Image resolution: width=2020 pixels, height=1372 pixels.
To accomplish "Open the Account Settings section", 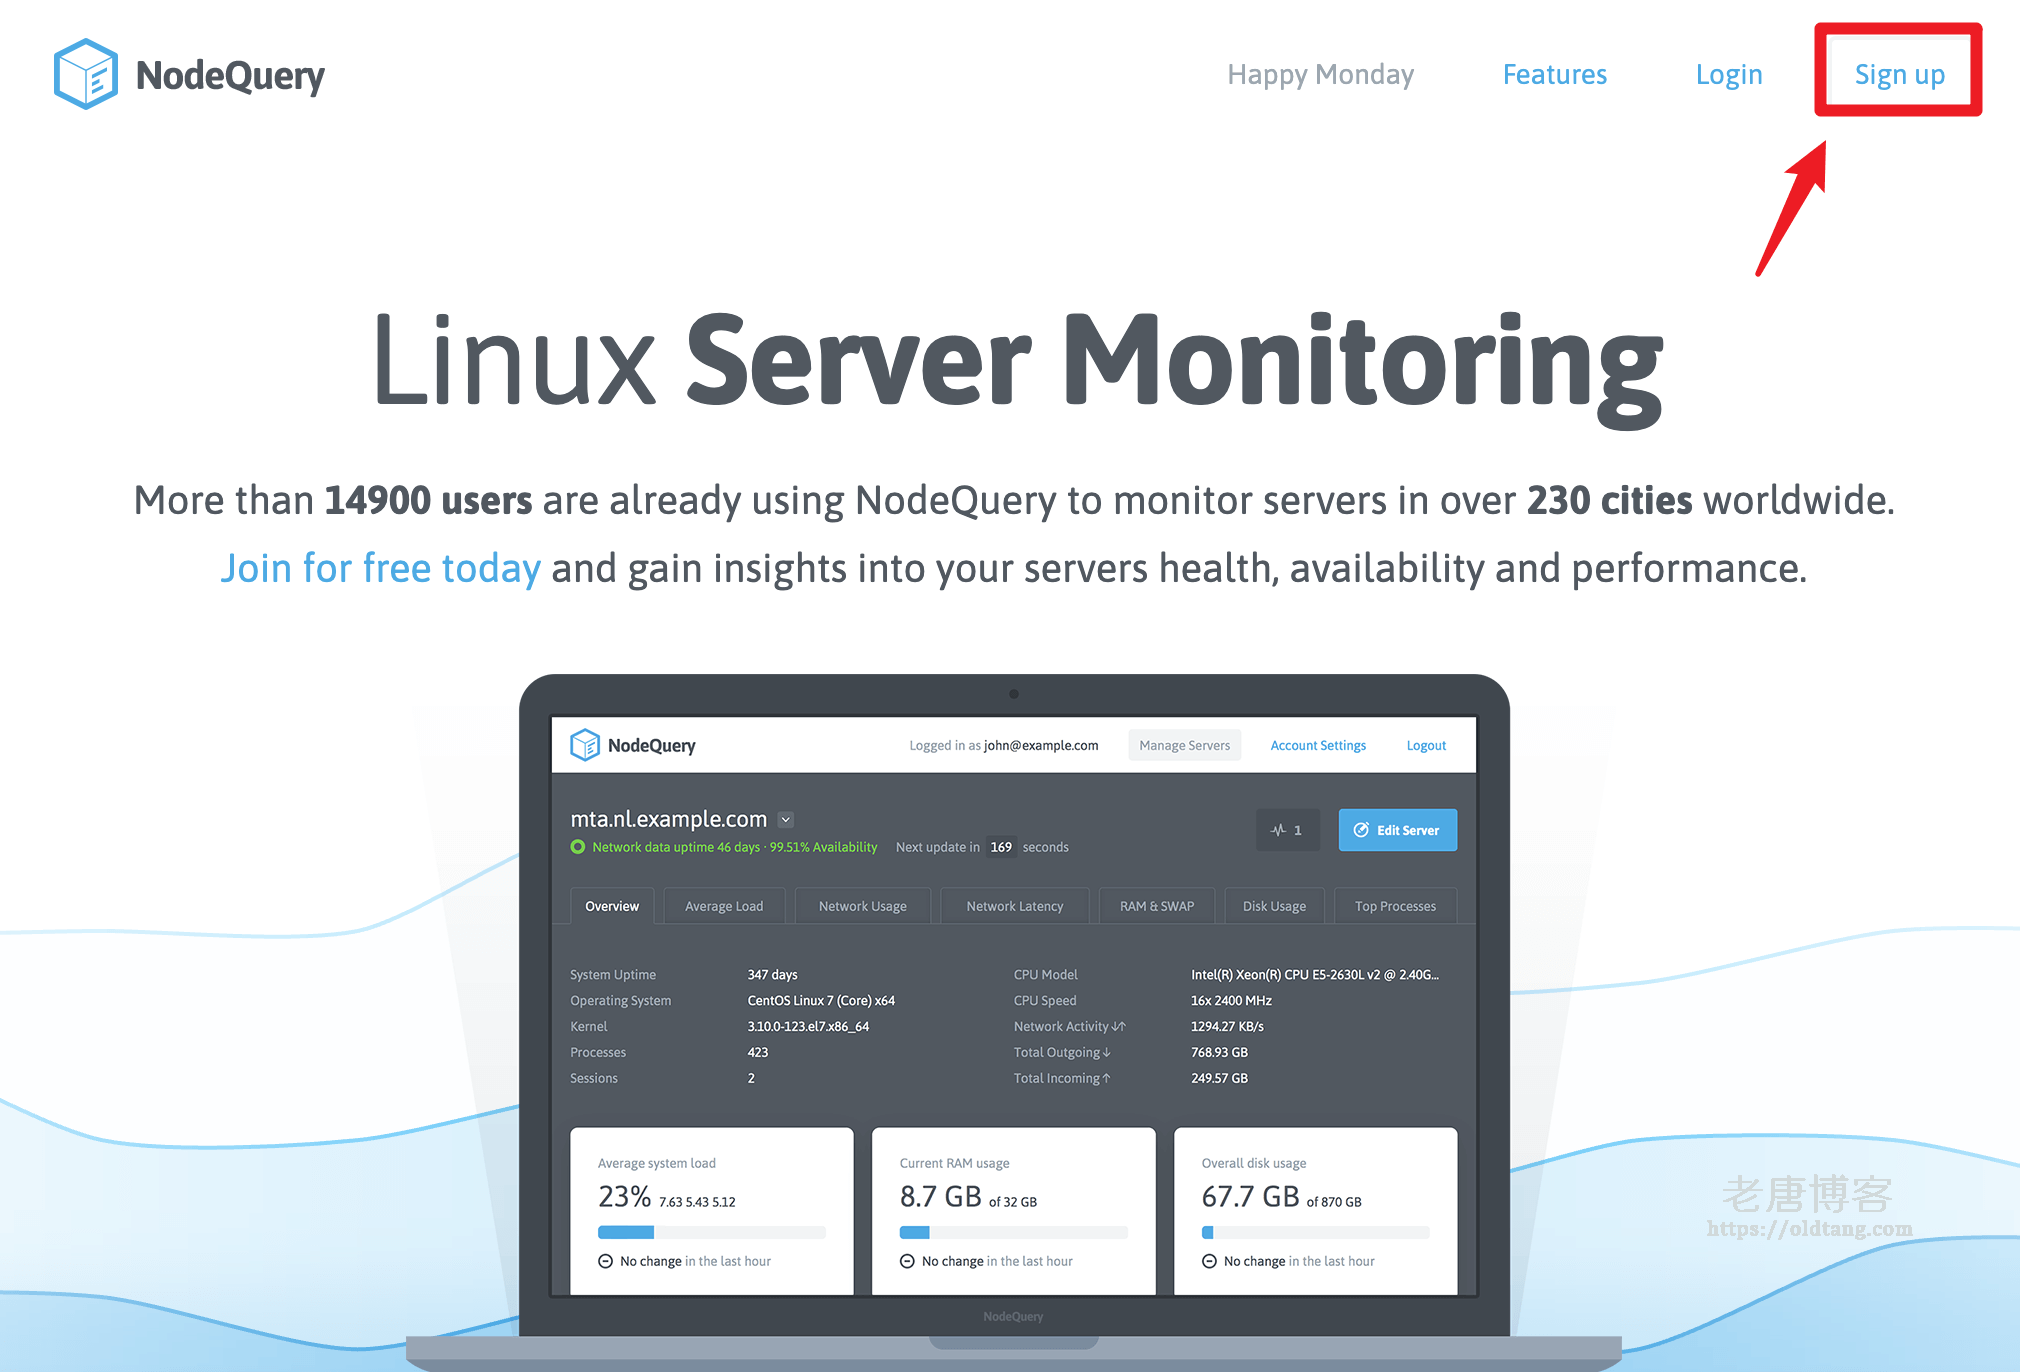I will [x=1318, y=744].
